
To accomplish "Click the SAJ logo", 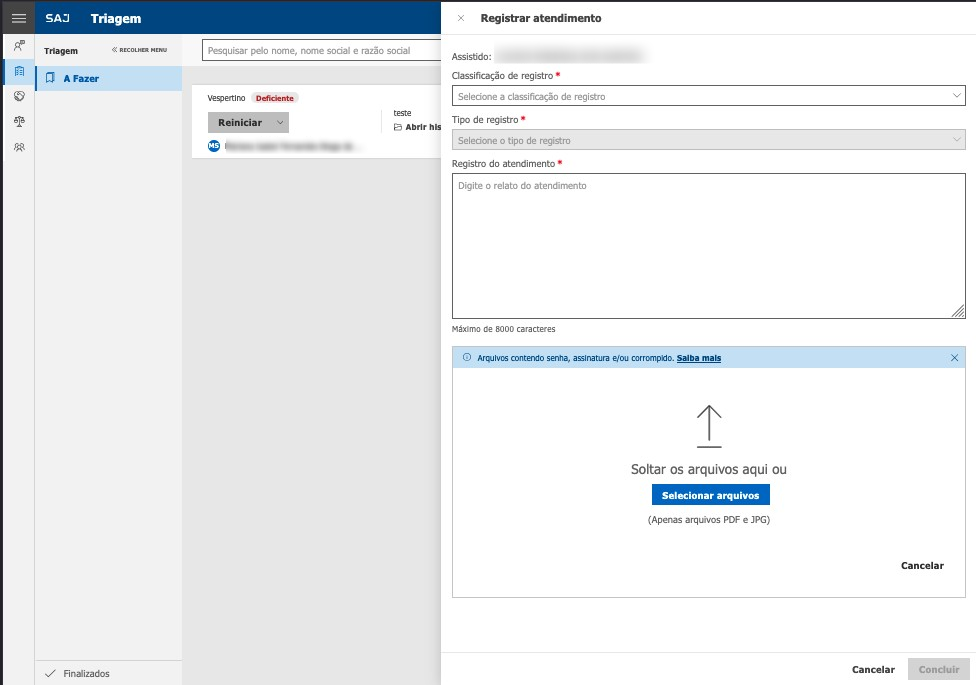I will click(57, 18).
